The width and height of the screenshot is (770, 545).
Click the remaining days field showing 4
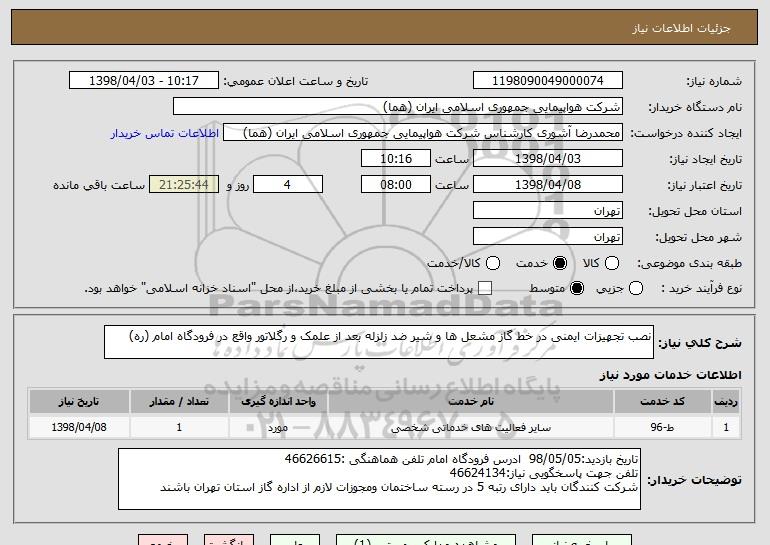(x=288, y=184)
